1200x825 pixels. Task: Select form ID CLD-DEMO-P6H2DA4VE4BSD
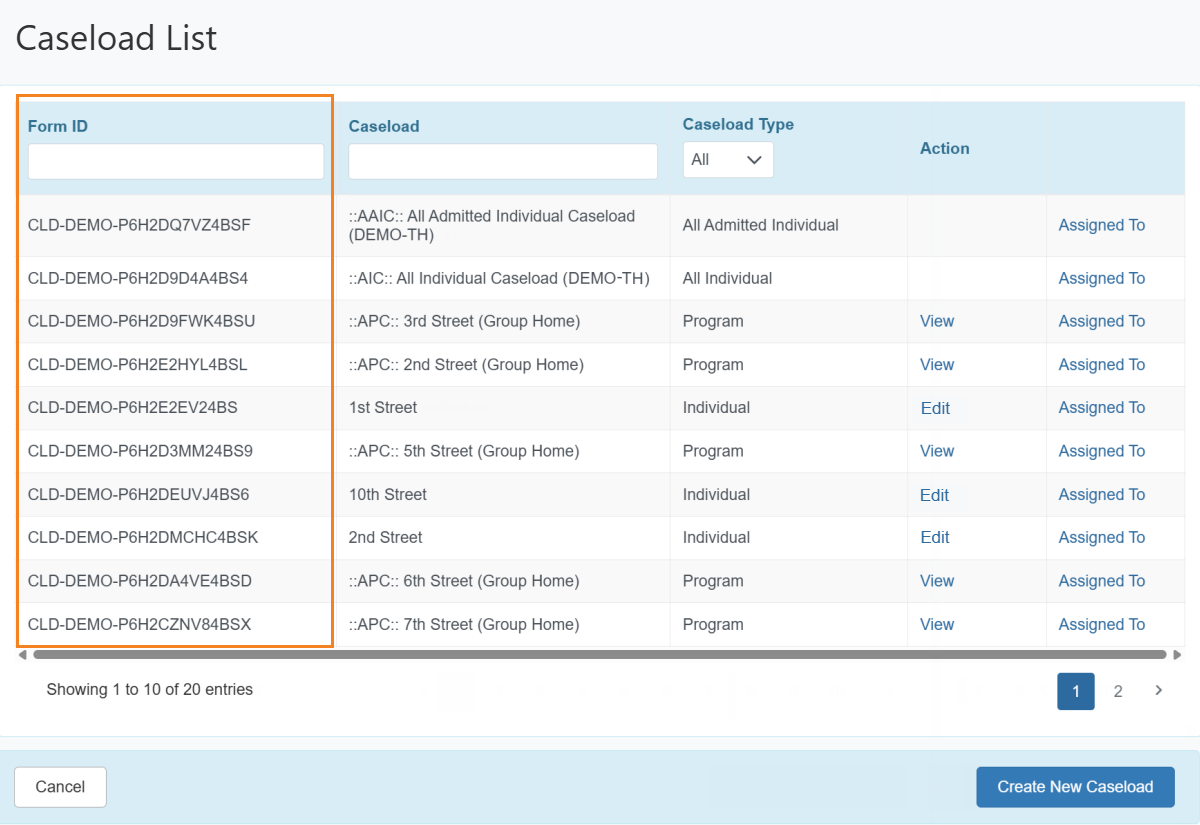click(140, 581)
